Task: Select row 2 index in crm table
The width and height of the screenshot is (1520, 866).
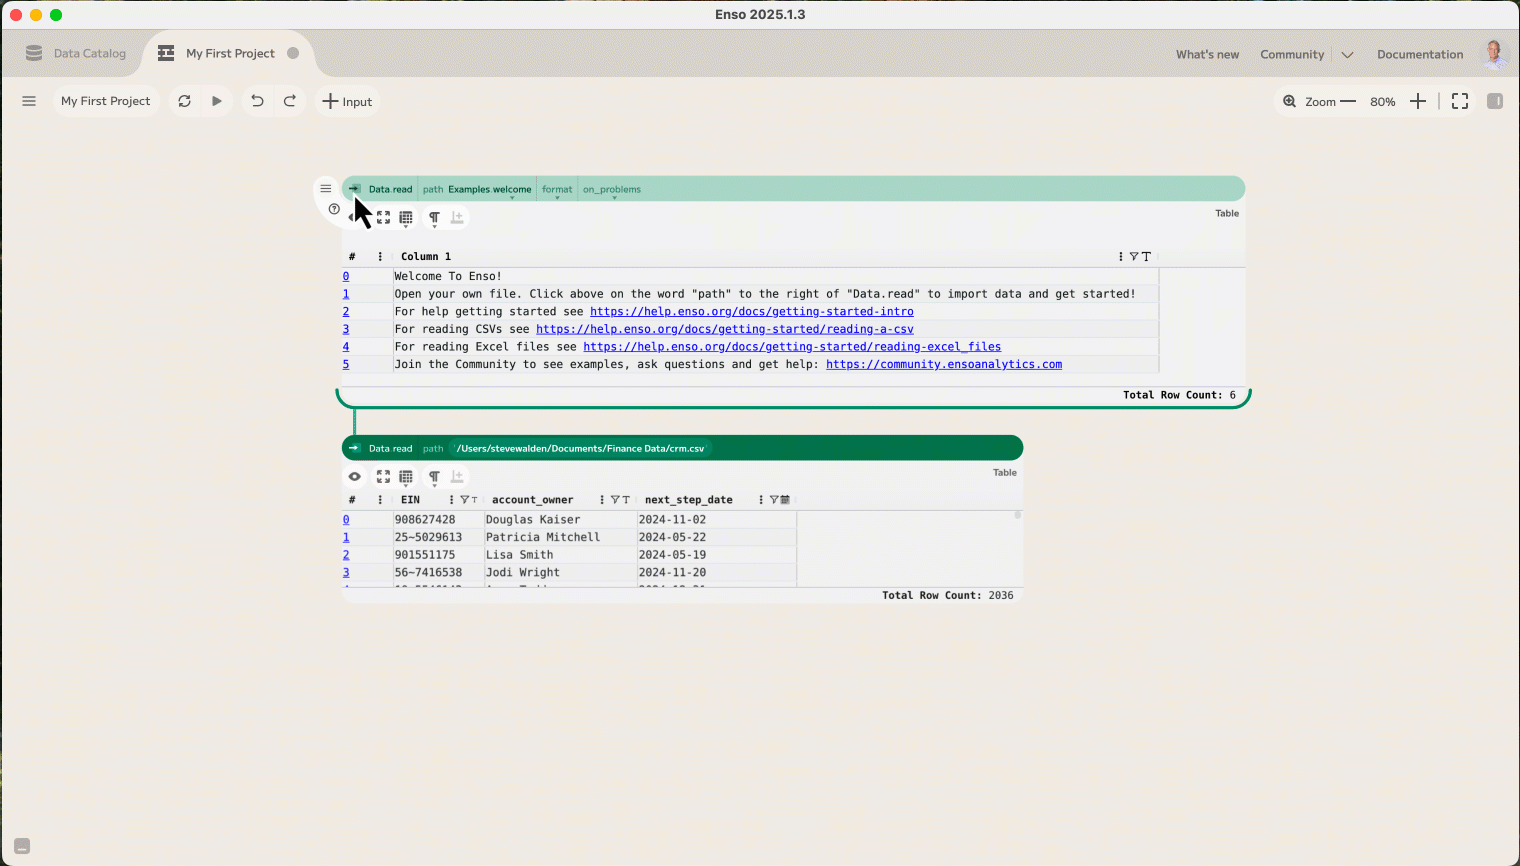Action: click(x=346, y=555)
